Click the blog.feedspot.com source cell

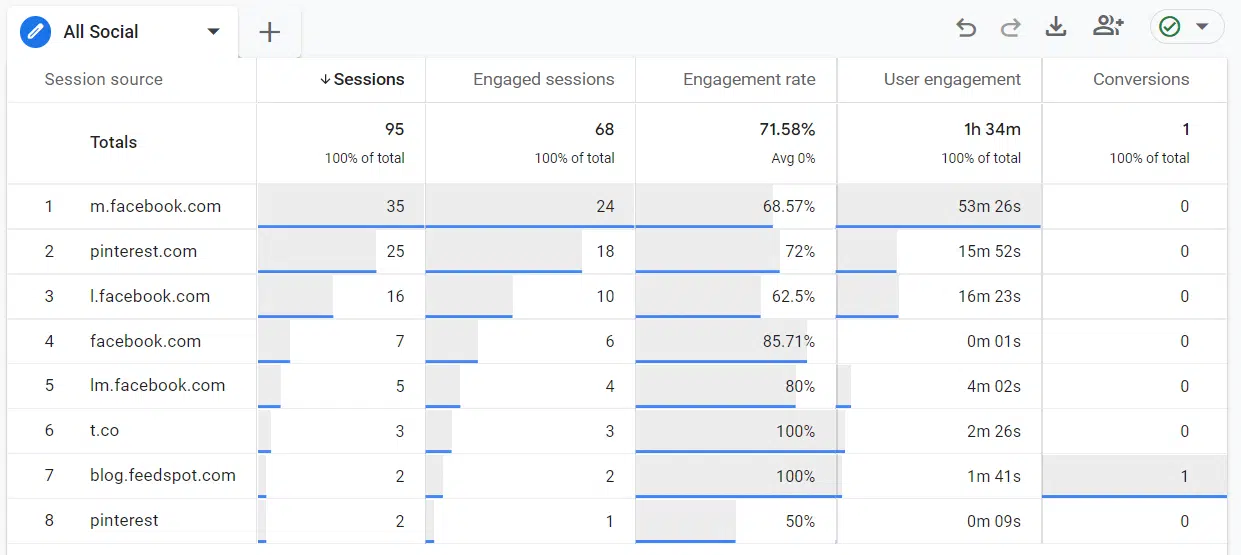pyautogui.click(x=163, y=476)
